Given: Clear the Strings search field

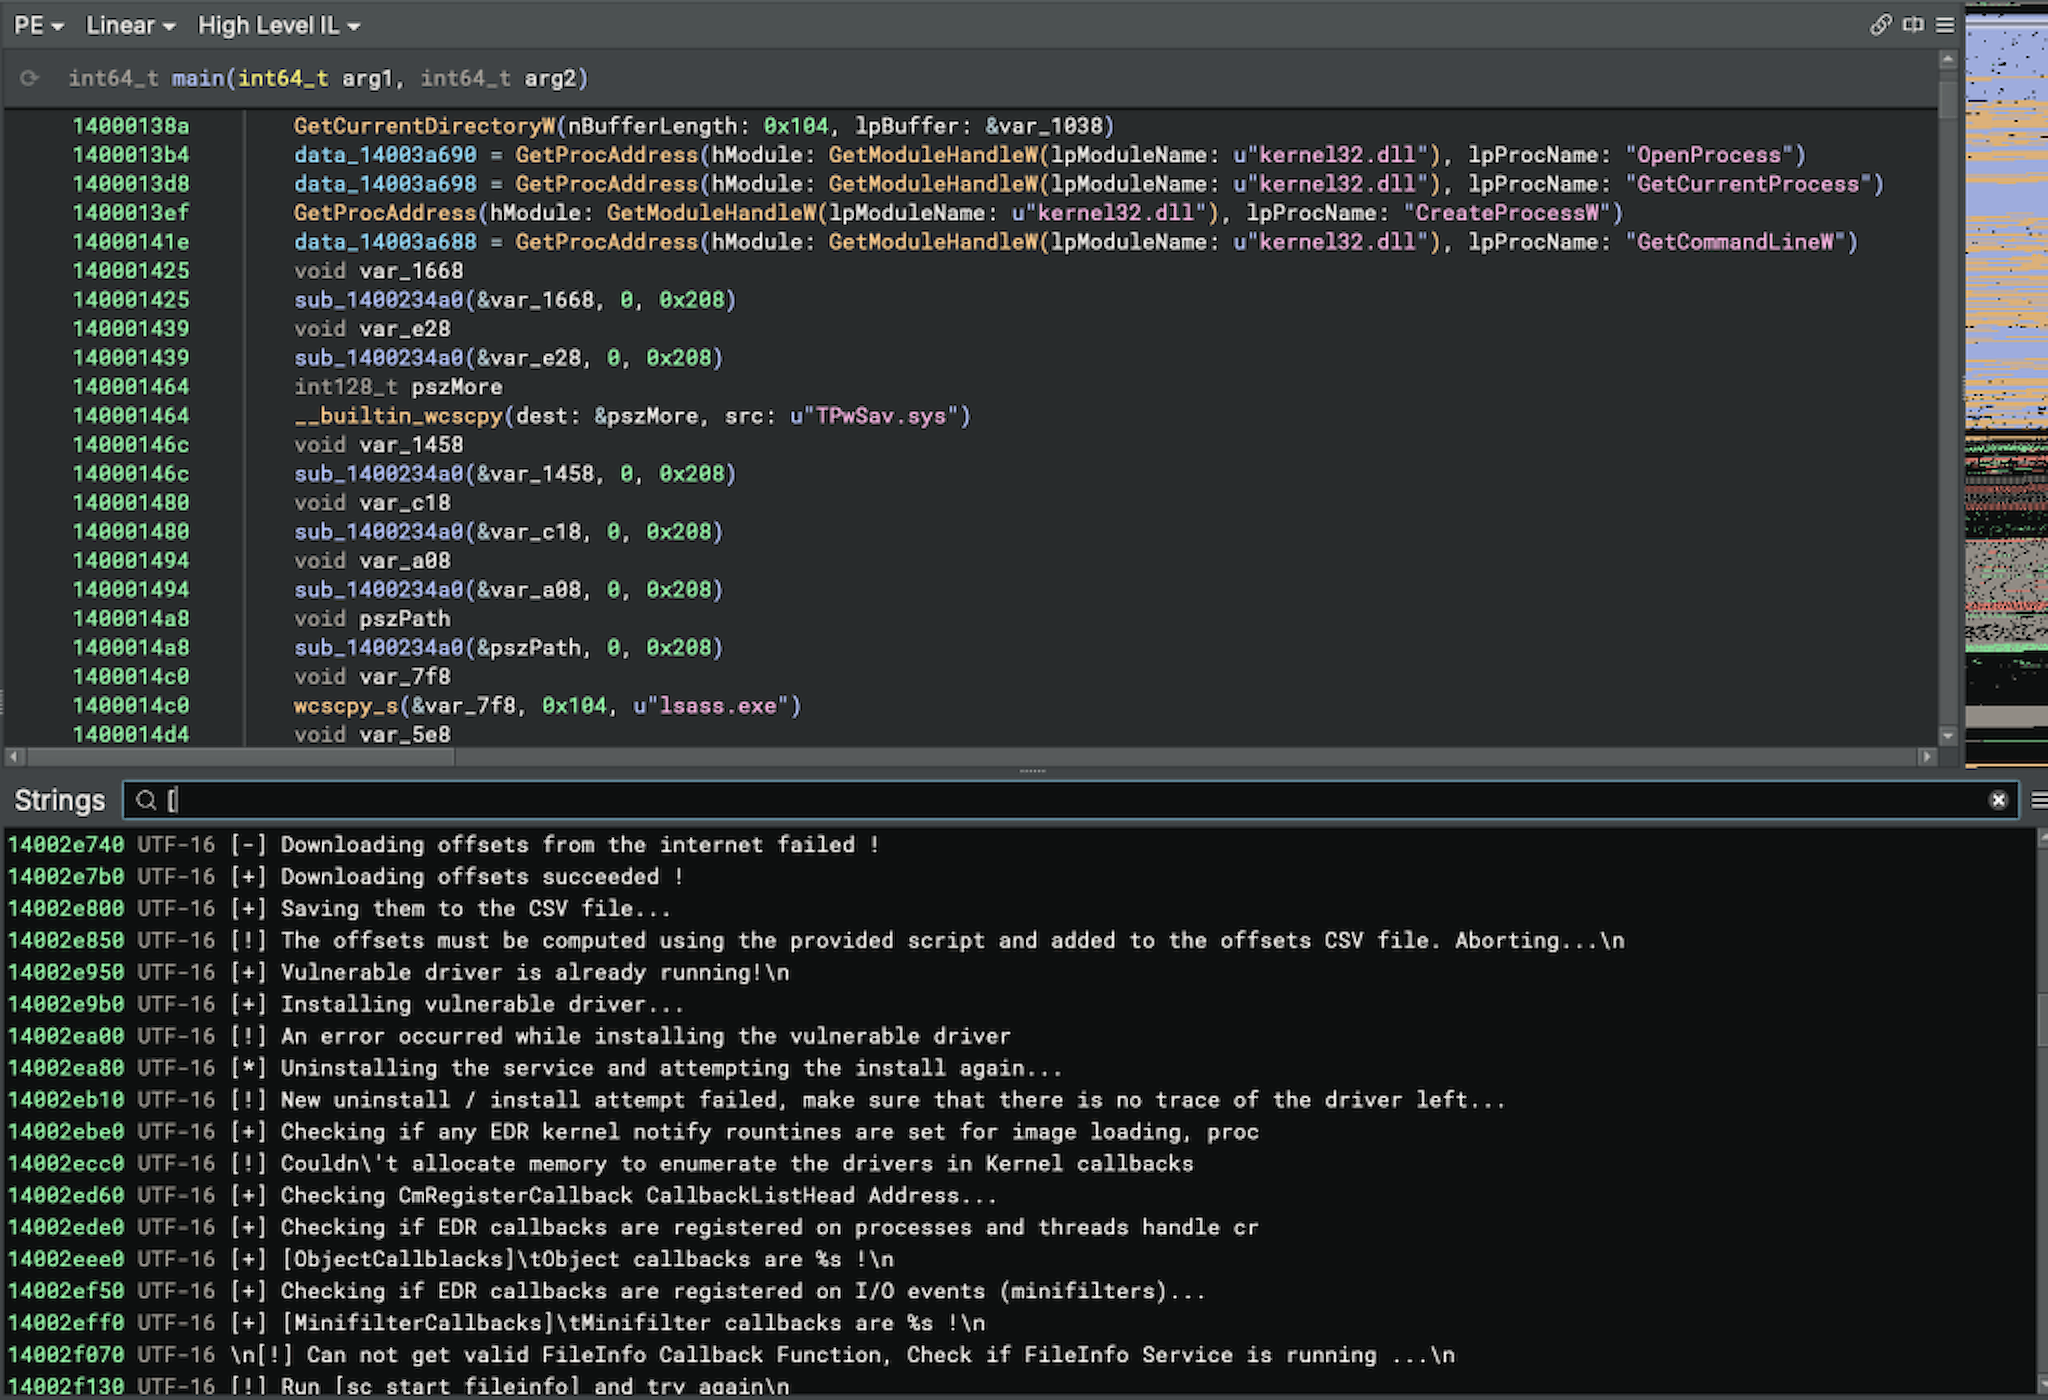Looking at the screenshot, I should (1998, 800).
